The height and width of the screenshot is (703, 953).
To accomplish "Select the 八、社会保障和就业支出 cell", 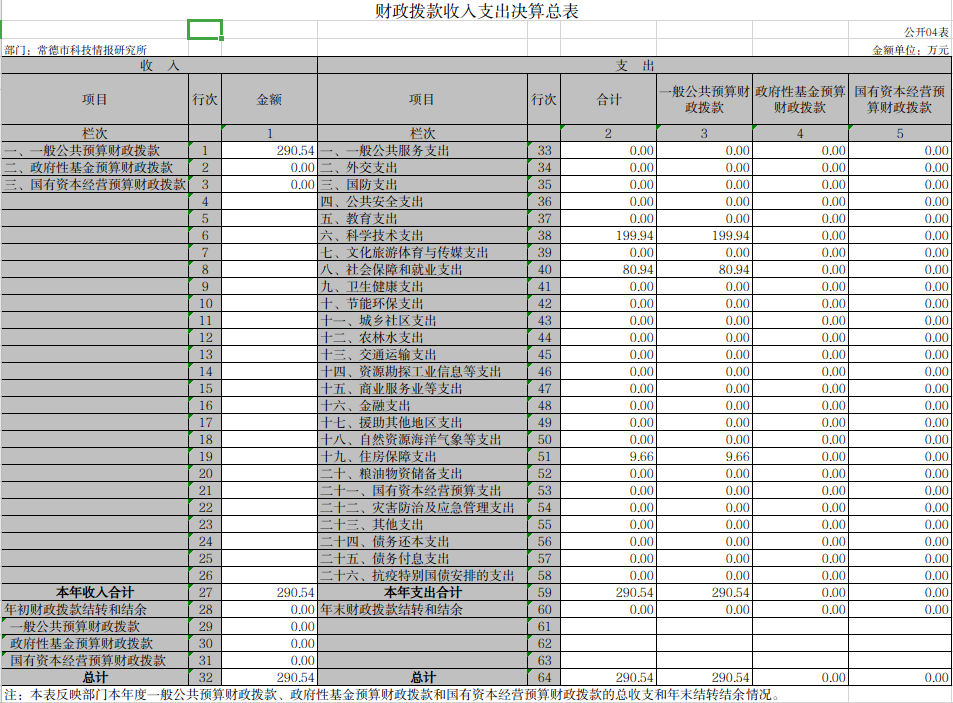I will [x=392, y=270].
